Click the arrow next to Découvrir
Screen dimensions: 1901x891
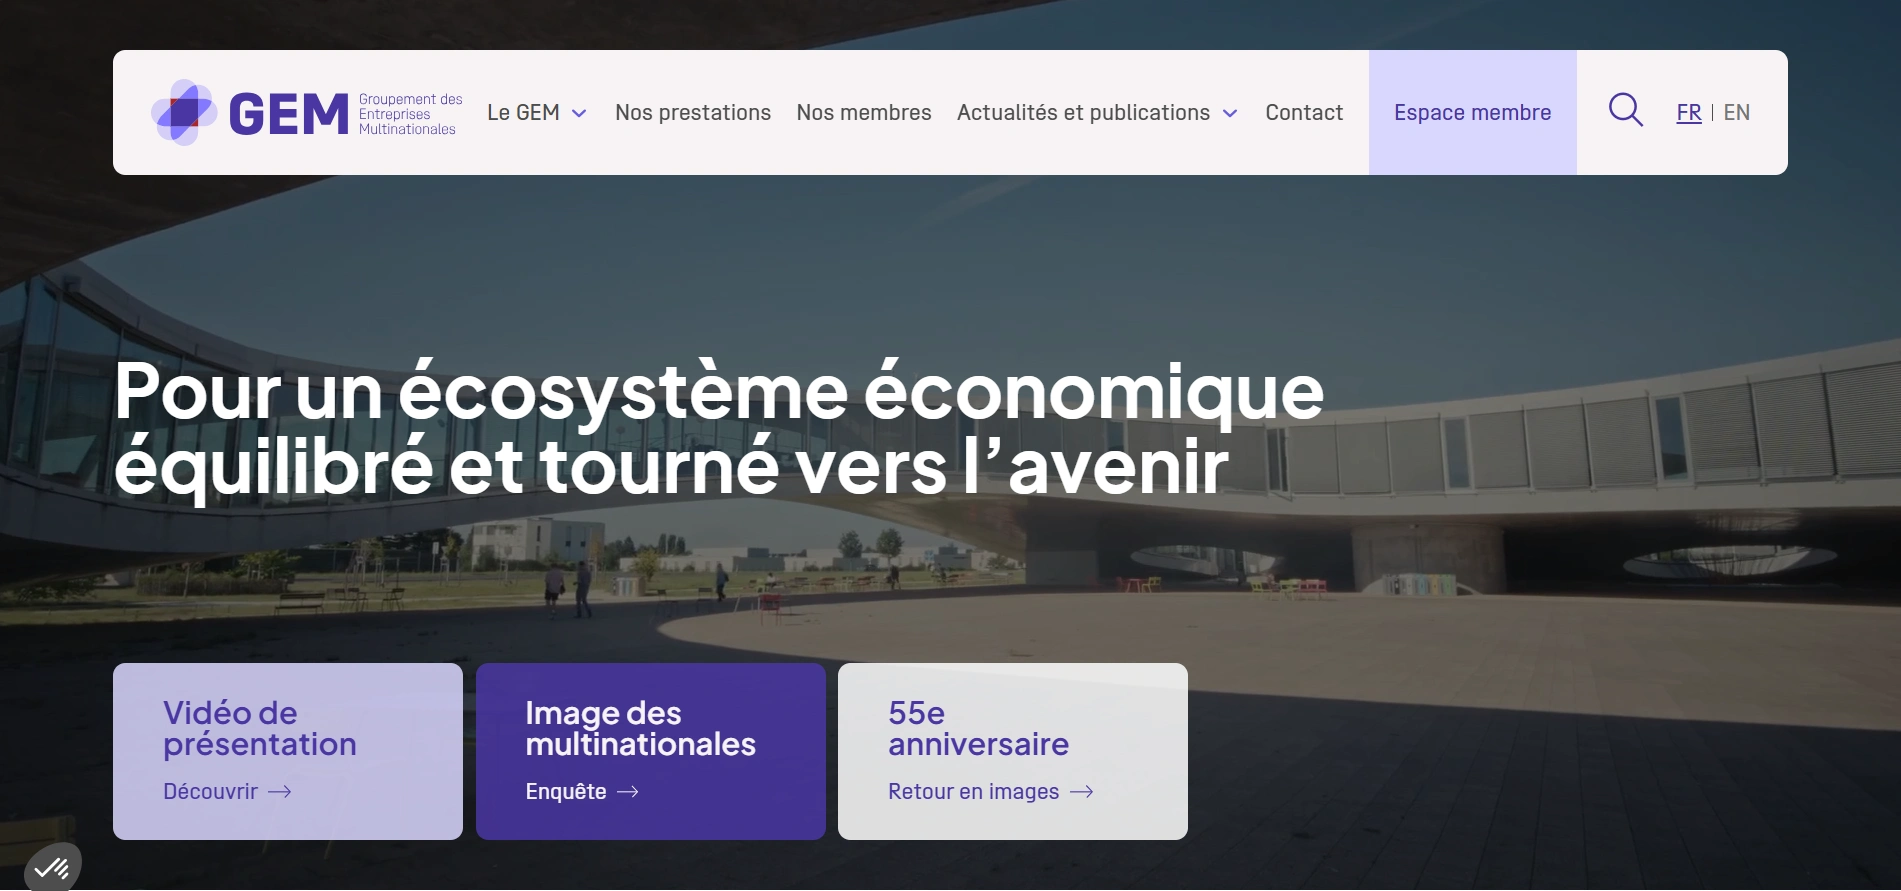point(280,792)
